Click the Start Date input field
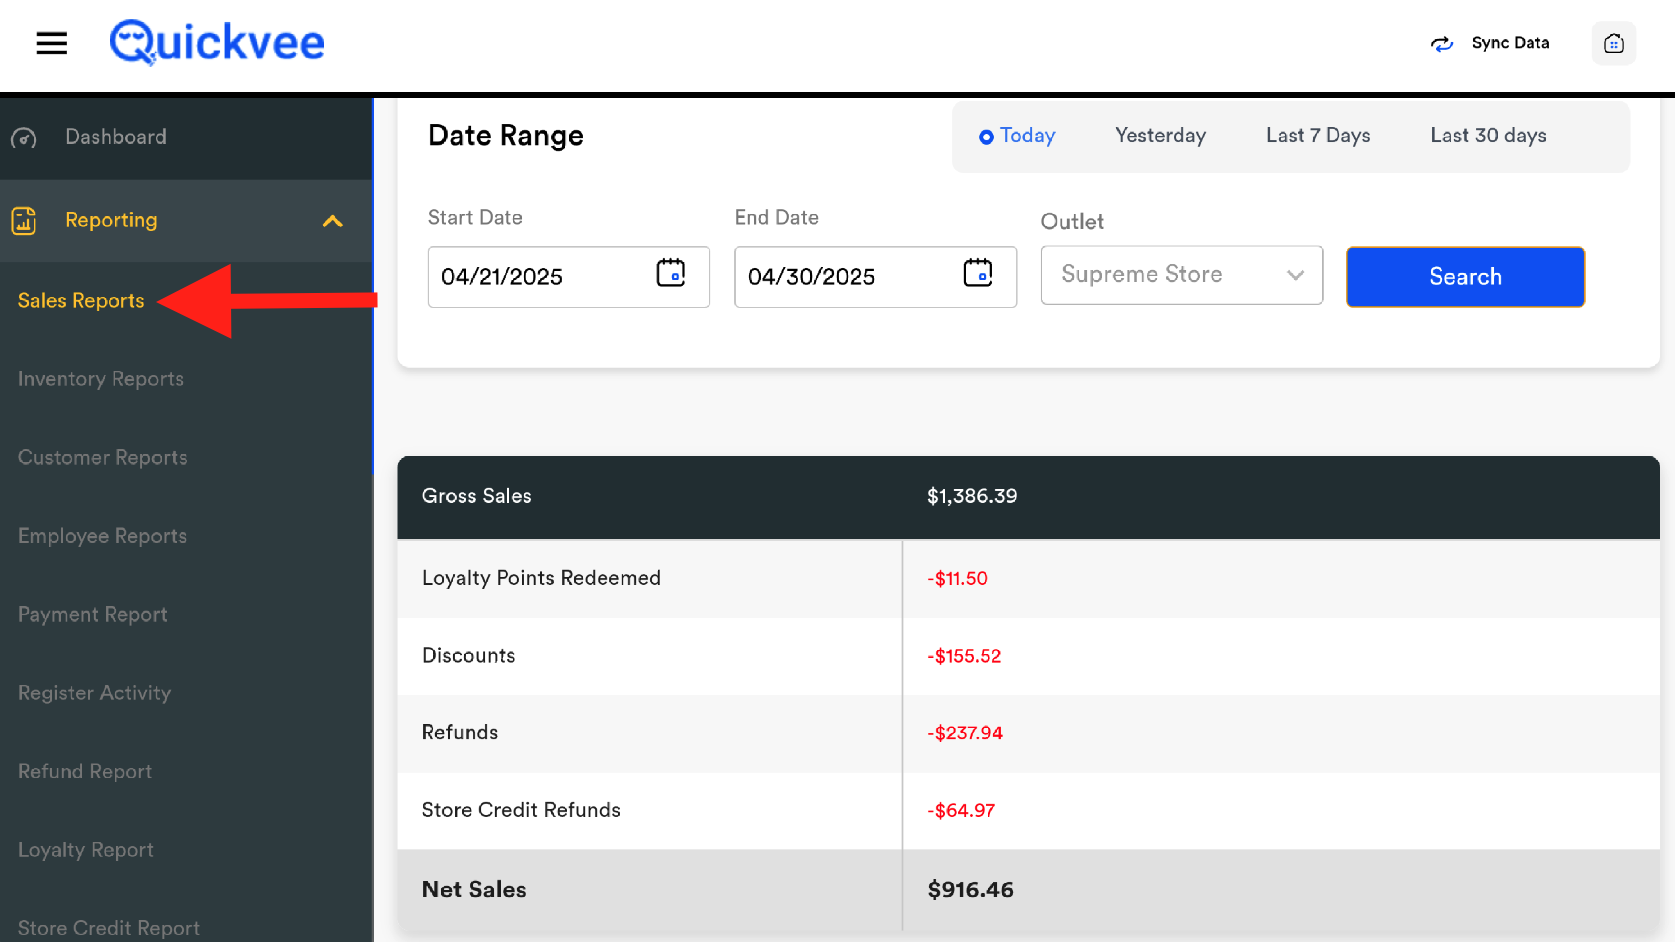Screen dimensions: 1675x942 [x=540, y=277]
